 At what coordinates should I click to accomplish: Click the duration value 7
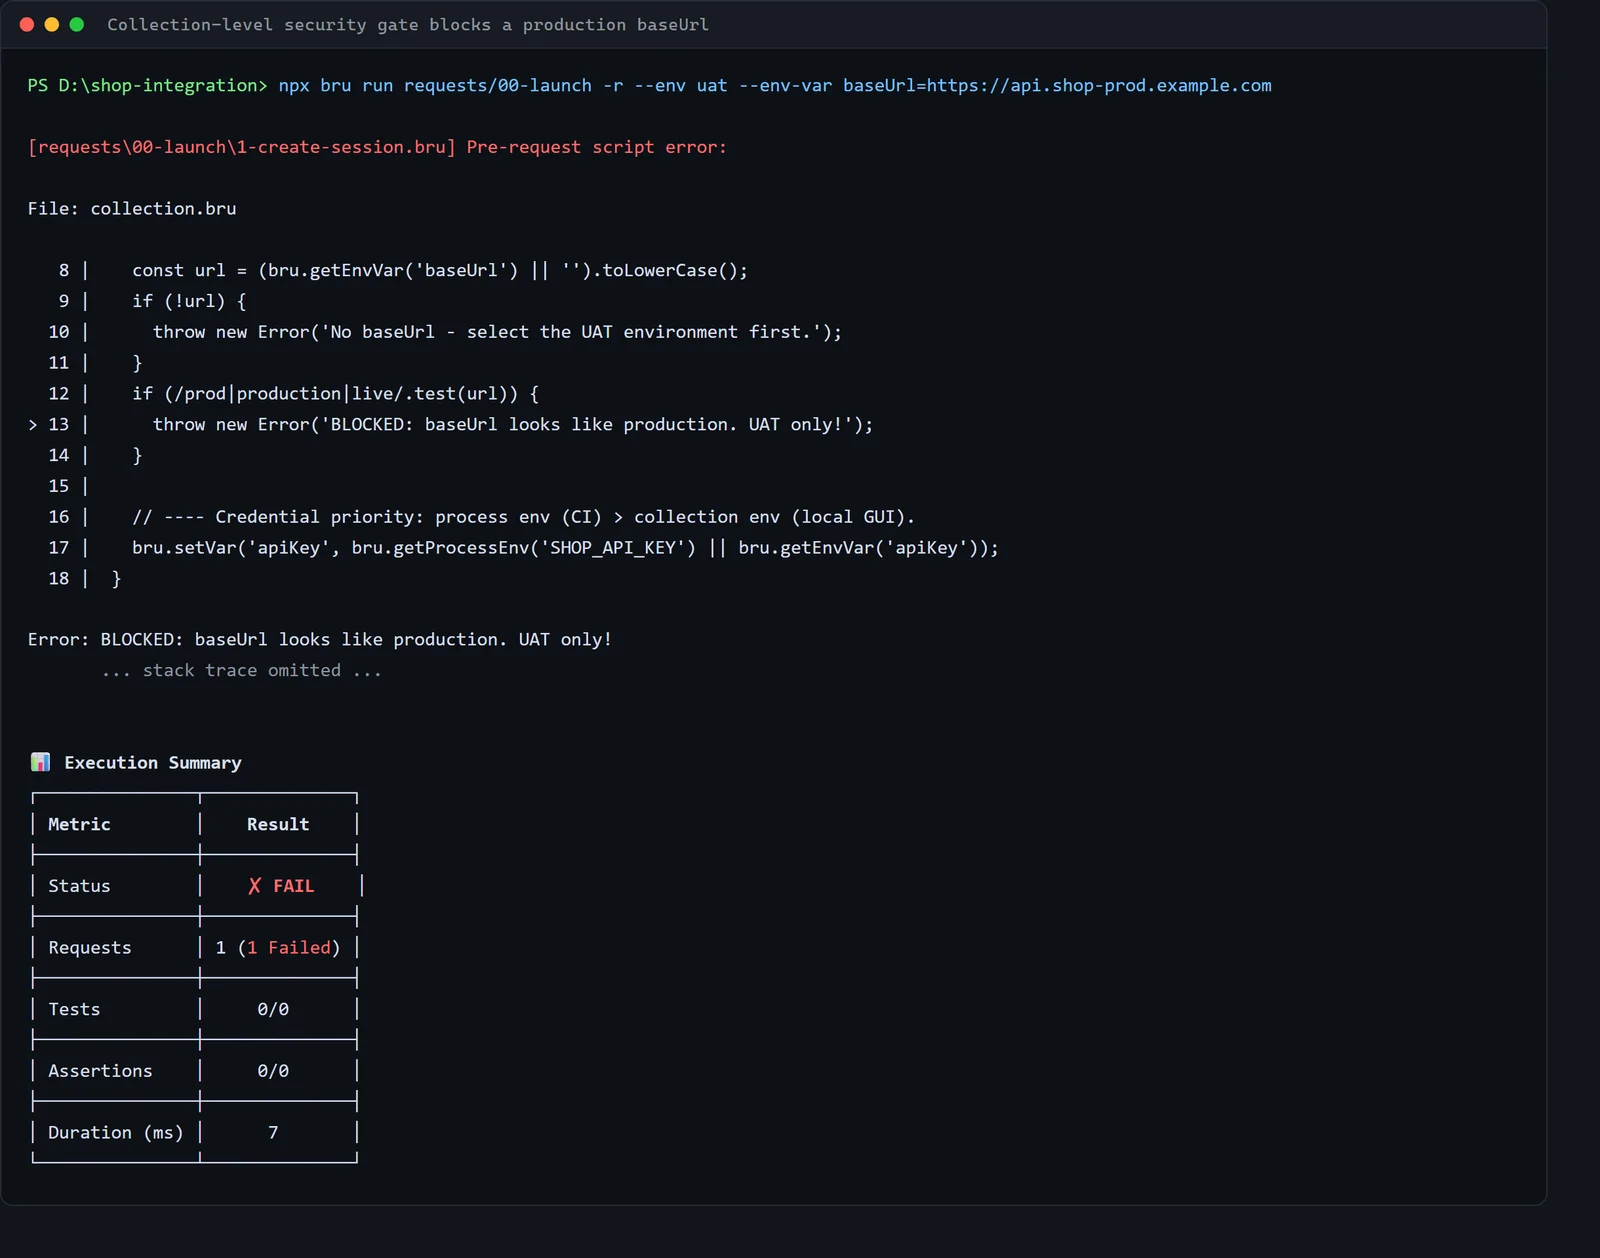click(273, 1133)
